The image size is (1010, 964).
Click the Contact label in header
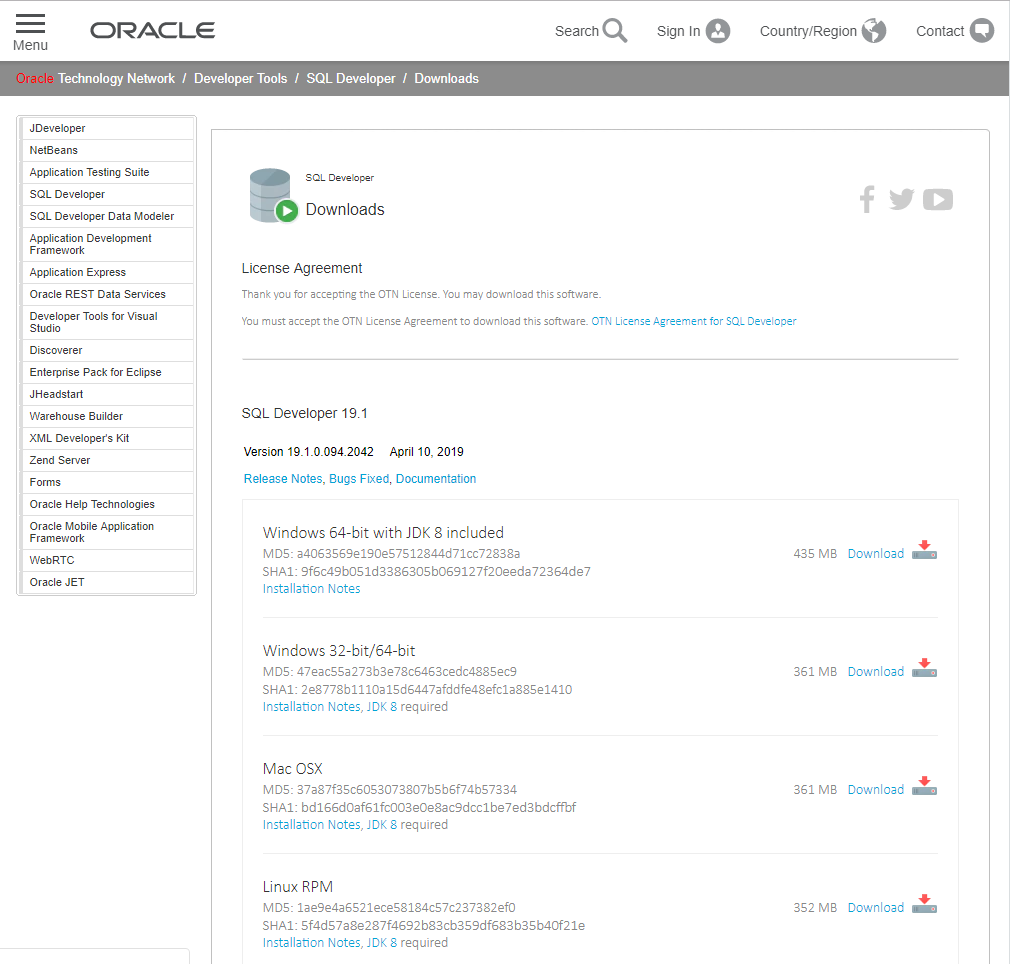point(940,31)
